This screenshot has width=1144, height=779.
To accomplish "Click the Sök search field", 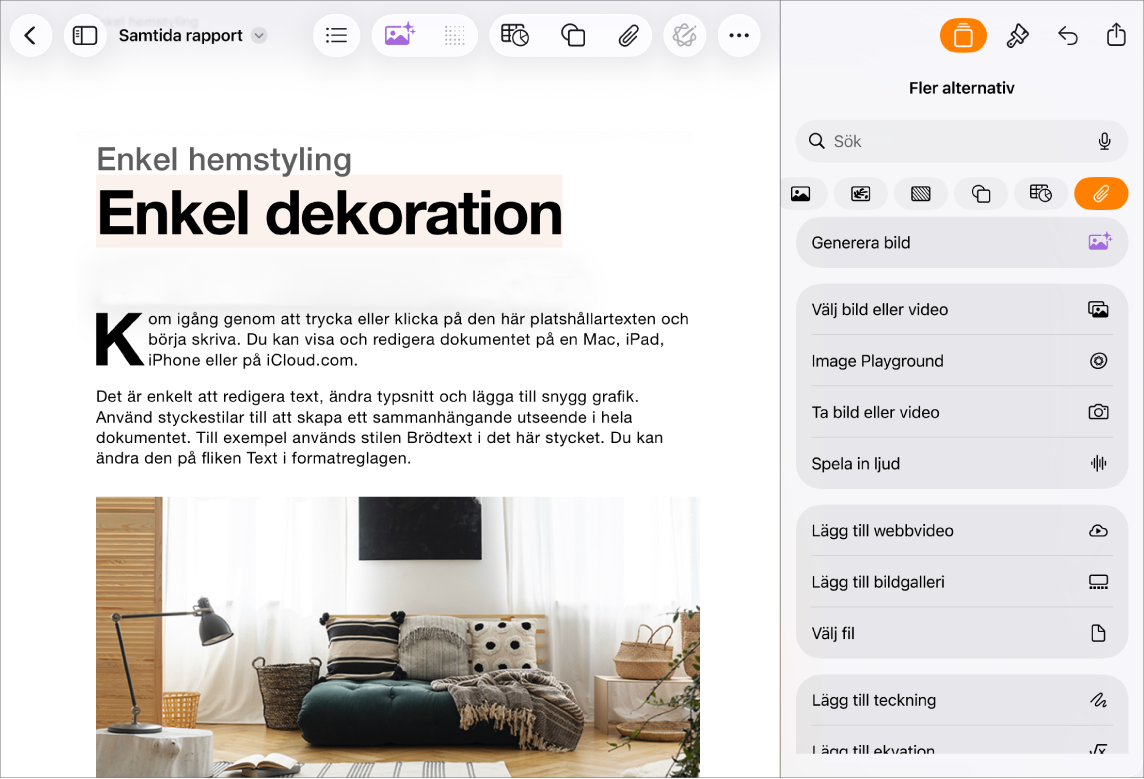I will coord(962,141).
